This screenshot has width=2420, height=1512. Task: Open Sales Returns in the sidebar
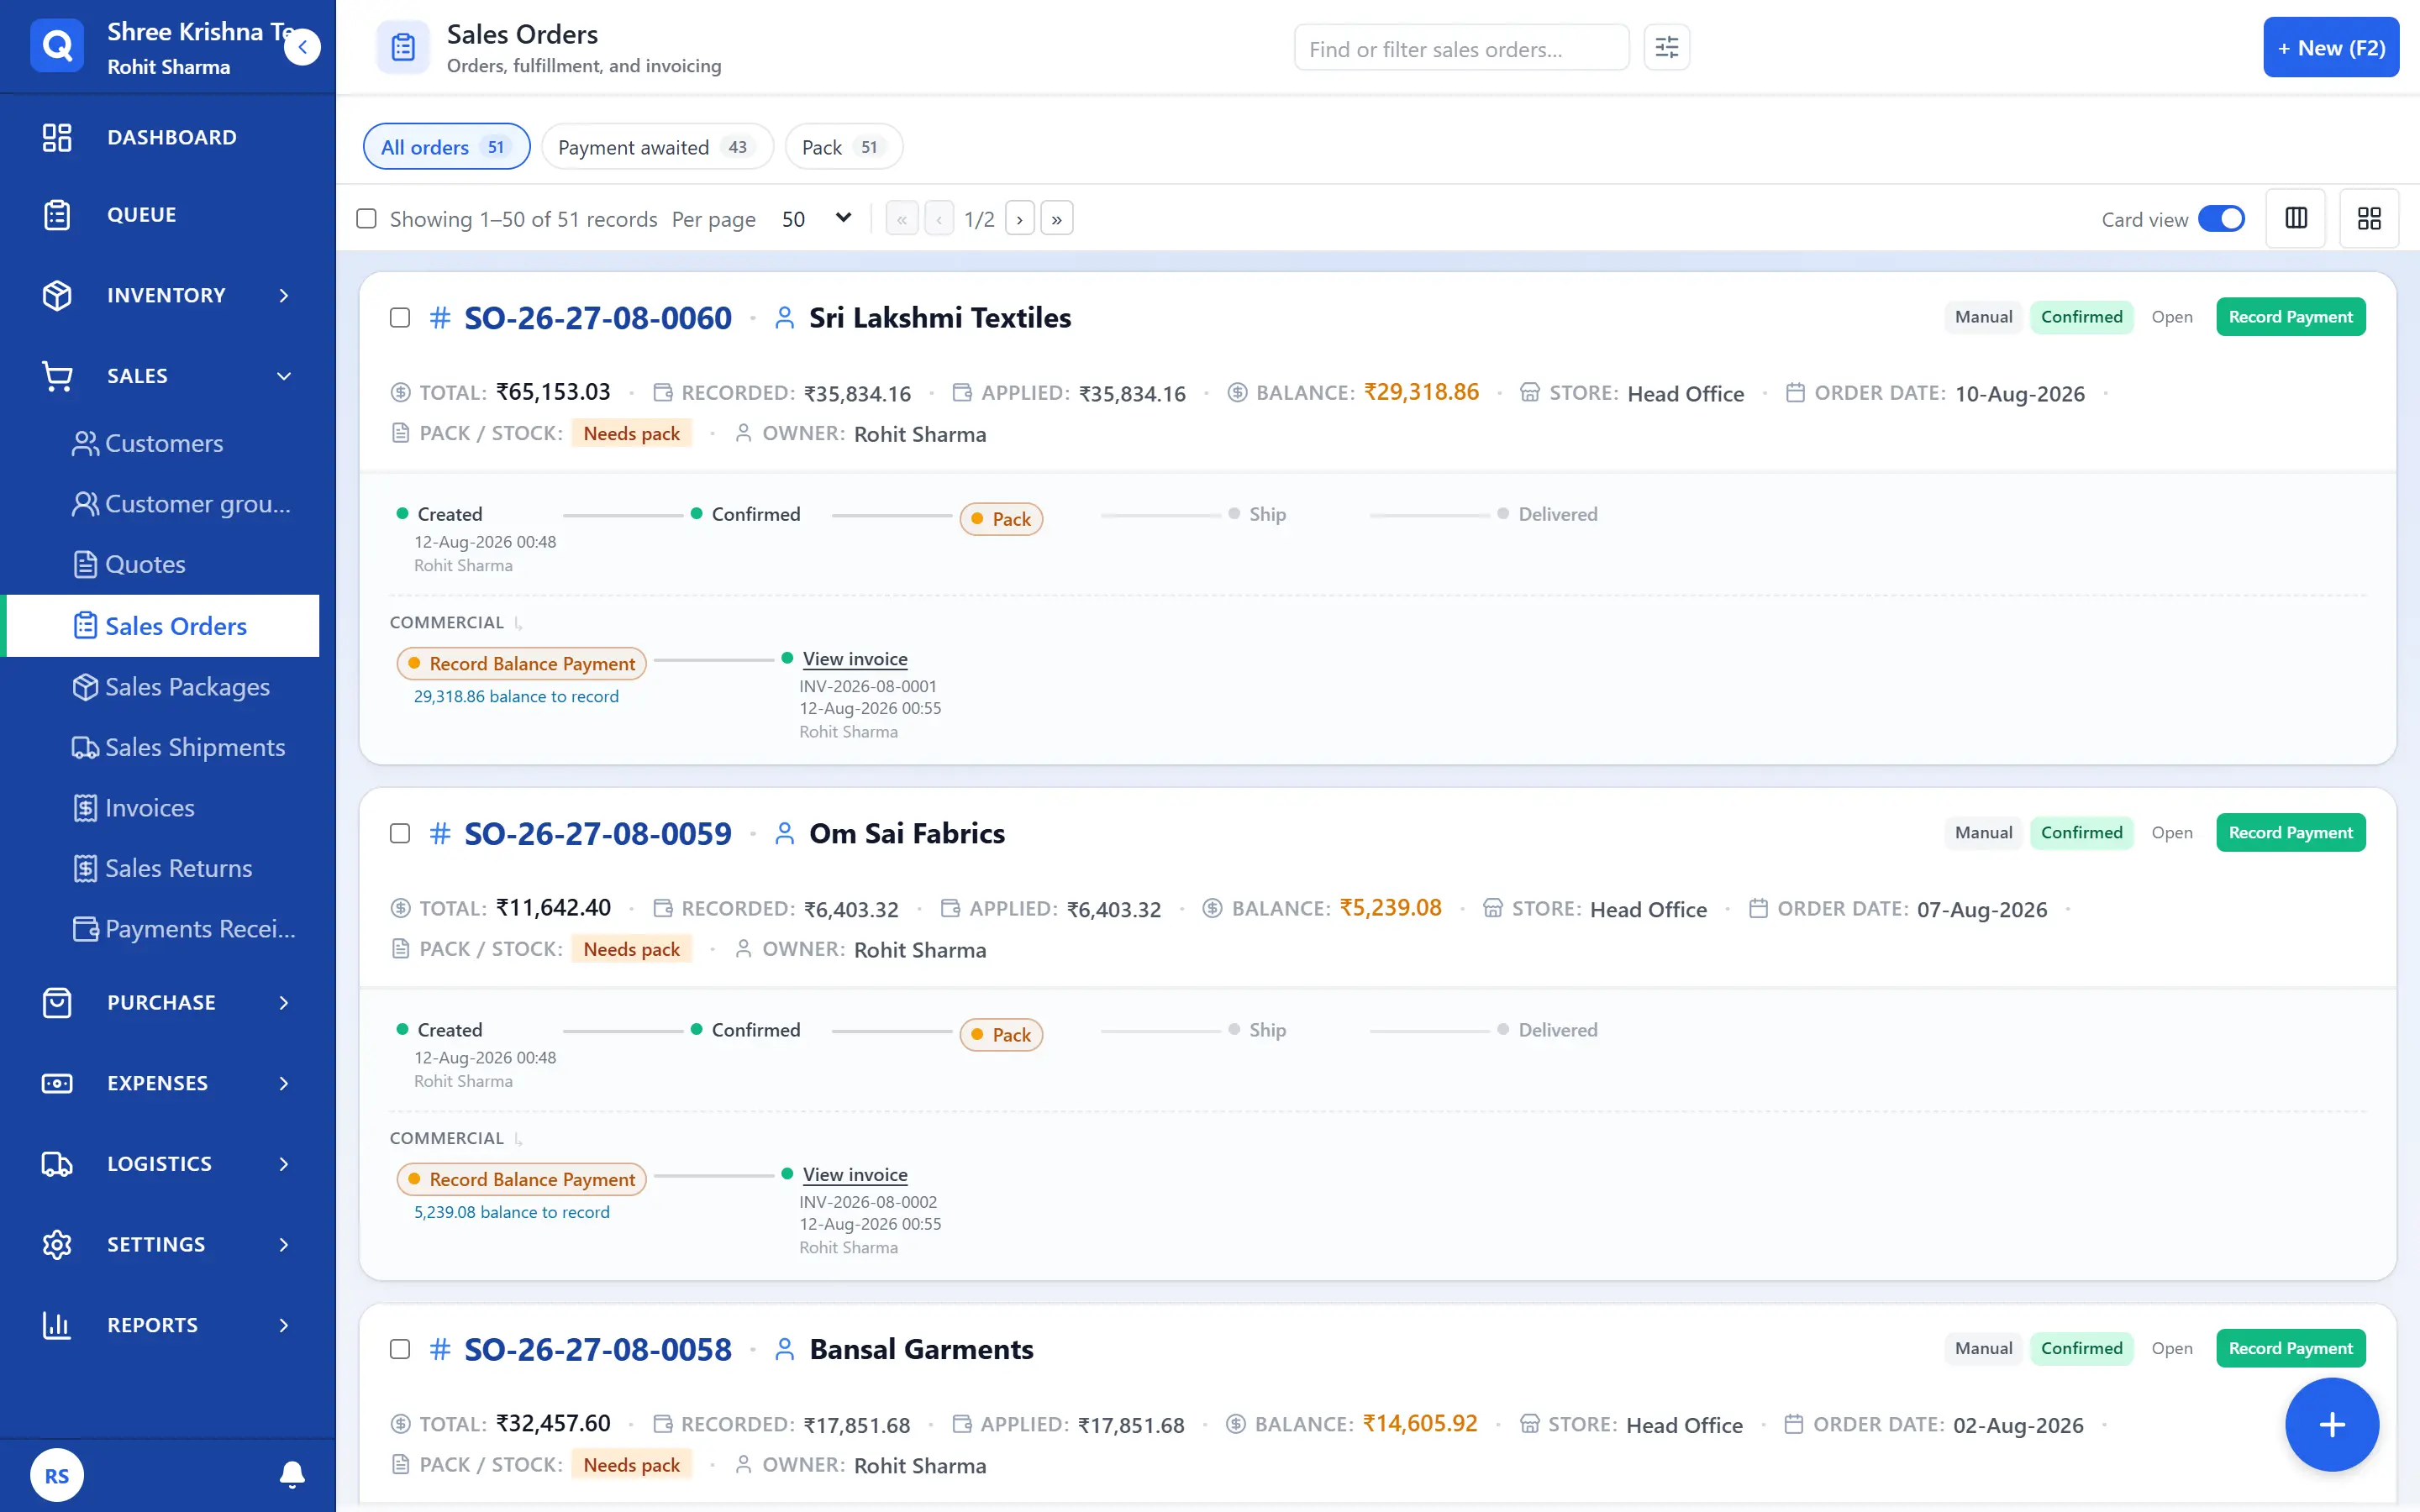(x=162, y=868)
